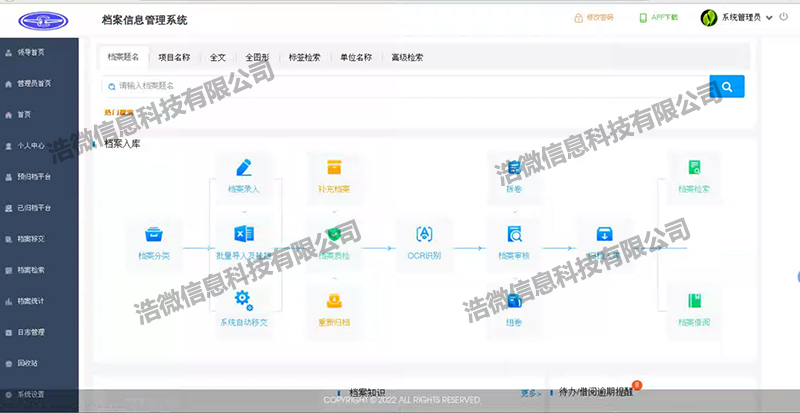Open the 拆卷 icon
Image resolution: width=800 pixels, height=413 pixels.
pyautogui.click(x=514, y=167)
